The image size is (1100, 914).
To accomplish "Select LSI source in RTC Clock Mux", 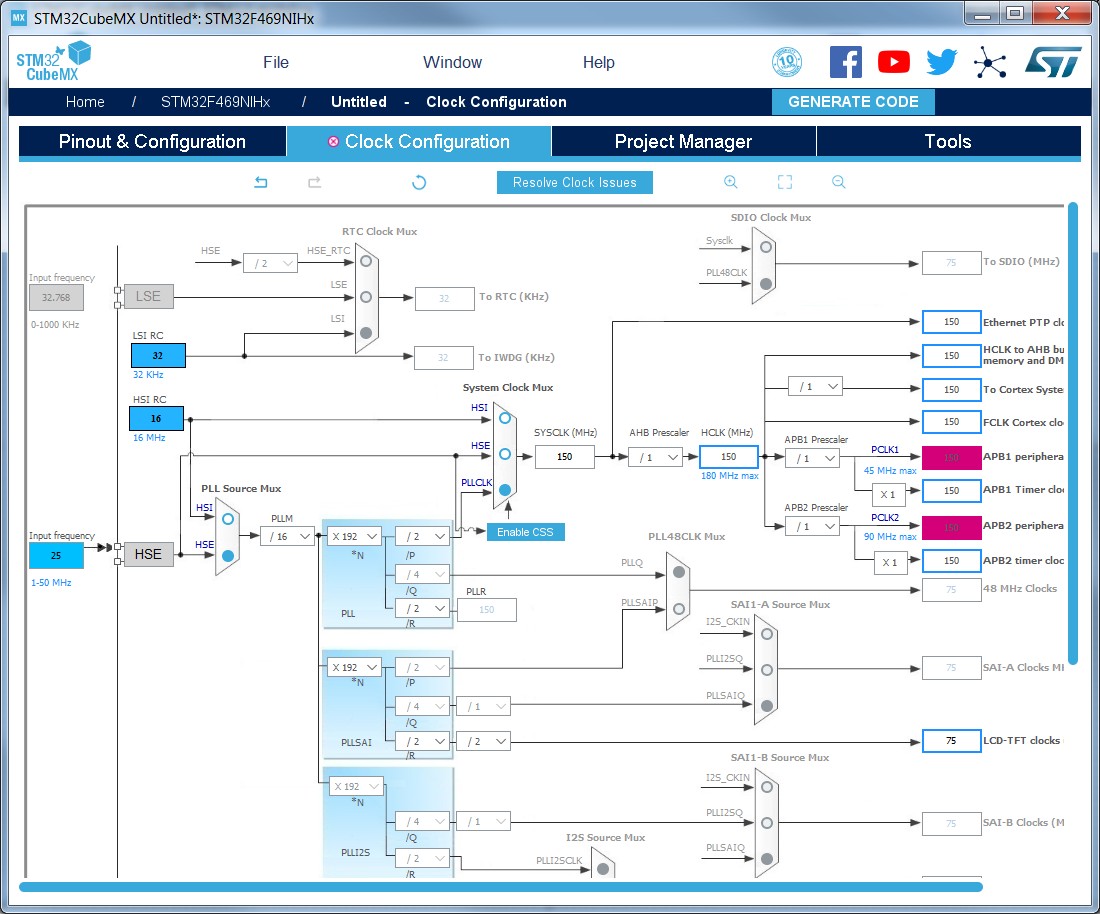I will click(x=366, y=332).
